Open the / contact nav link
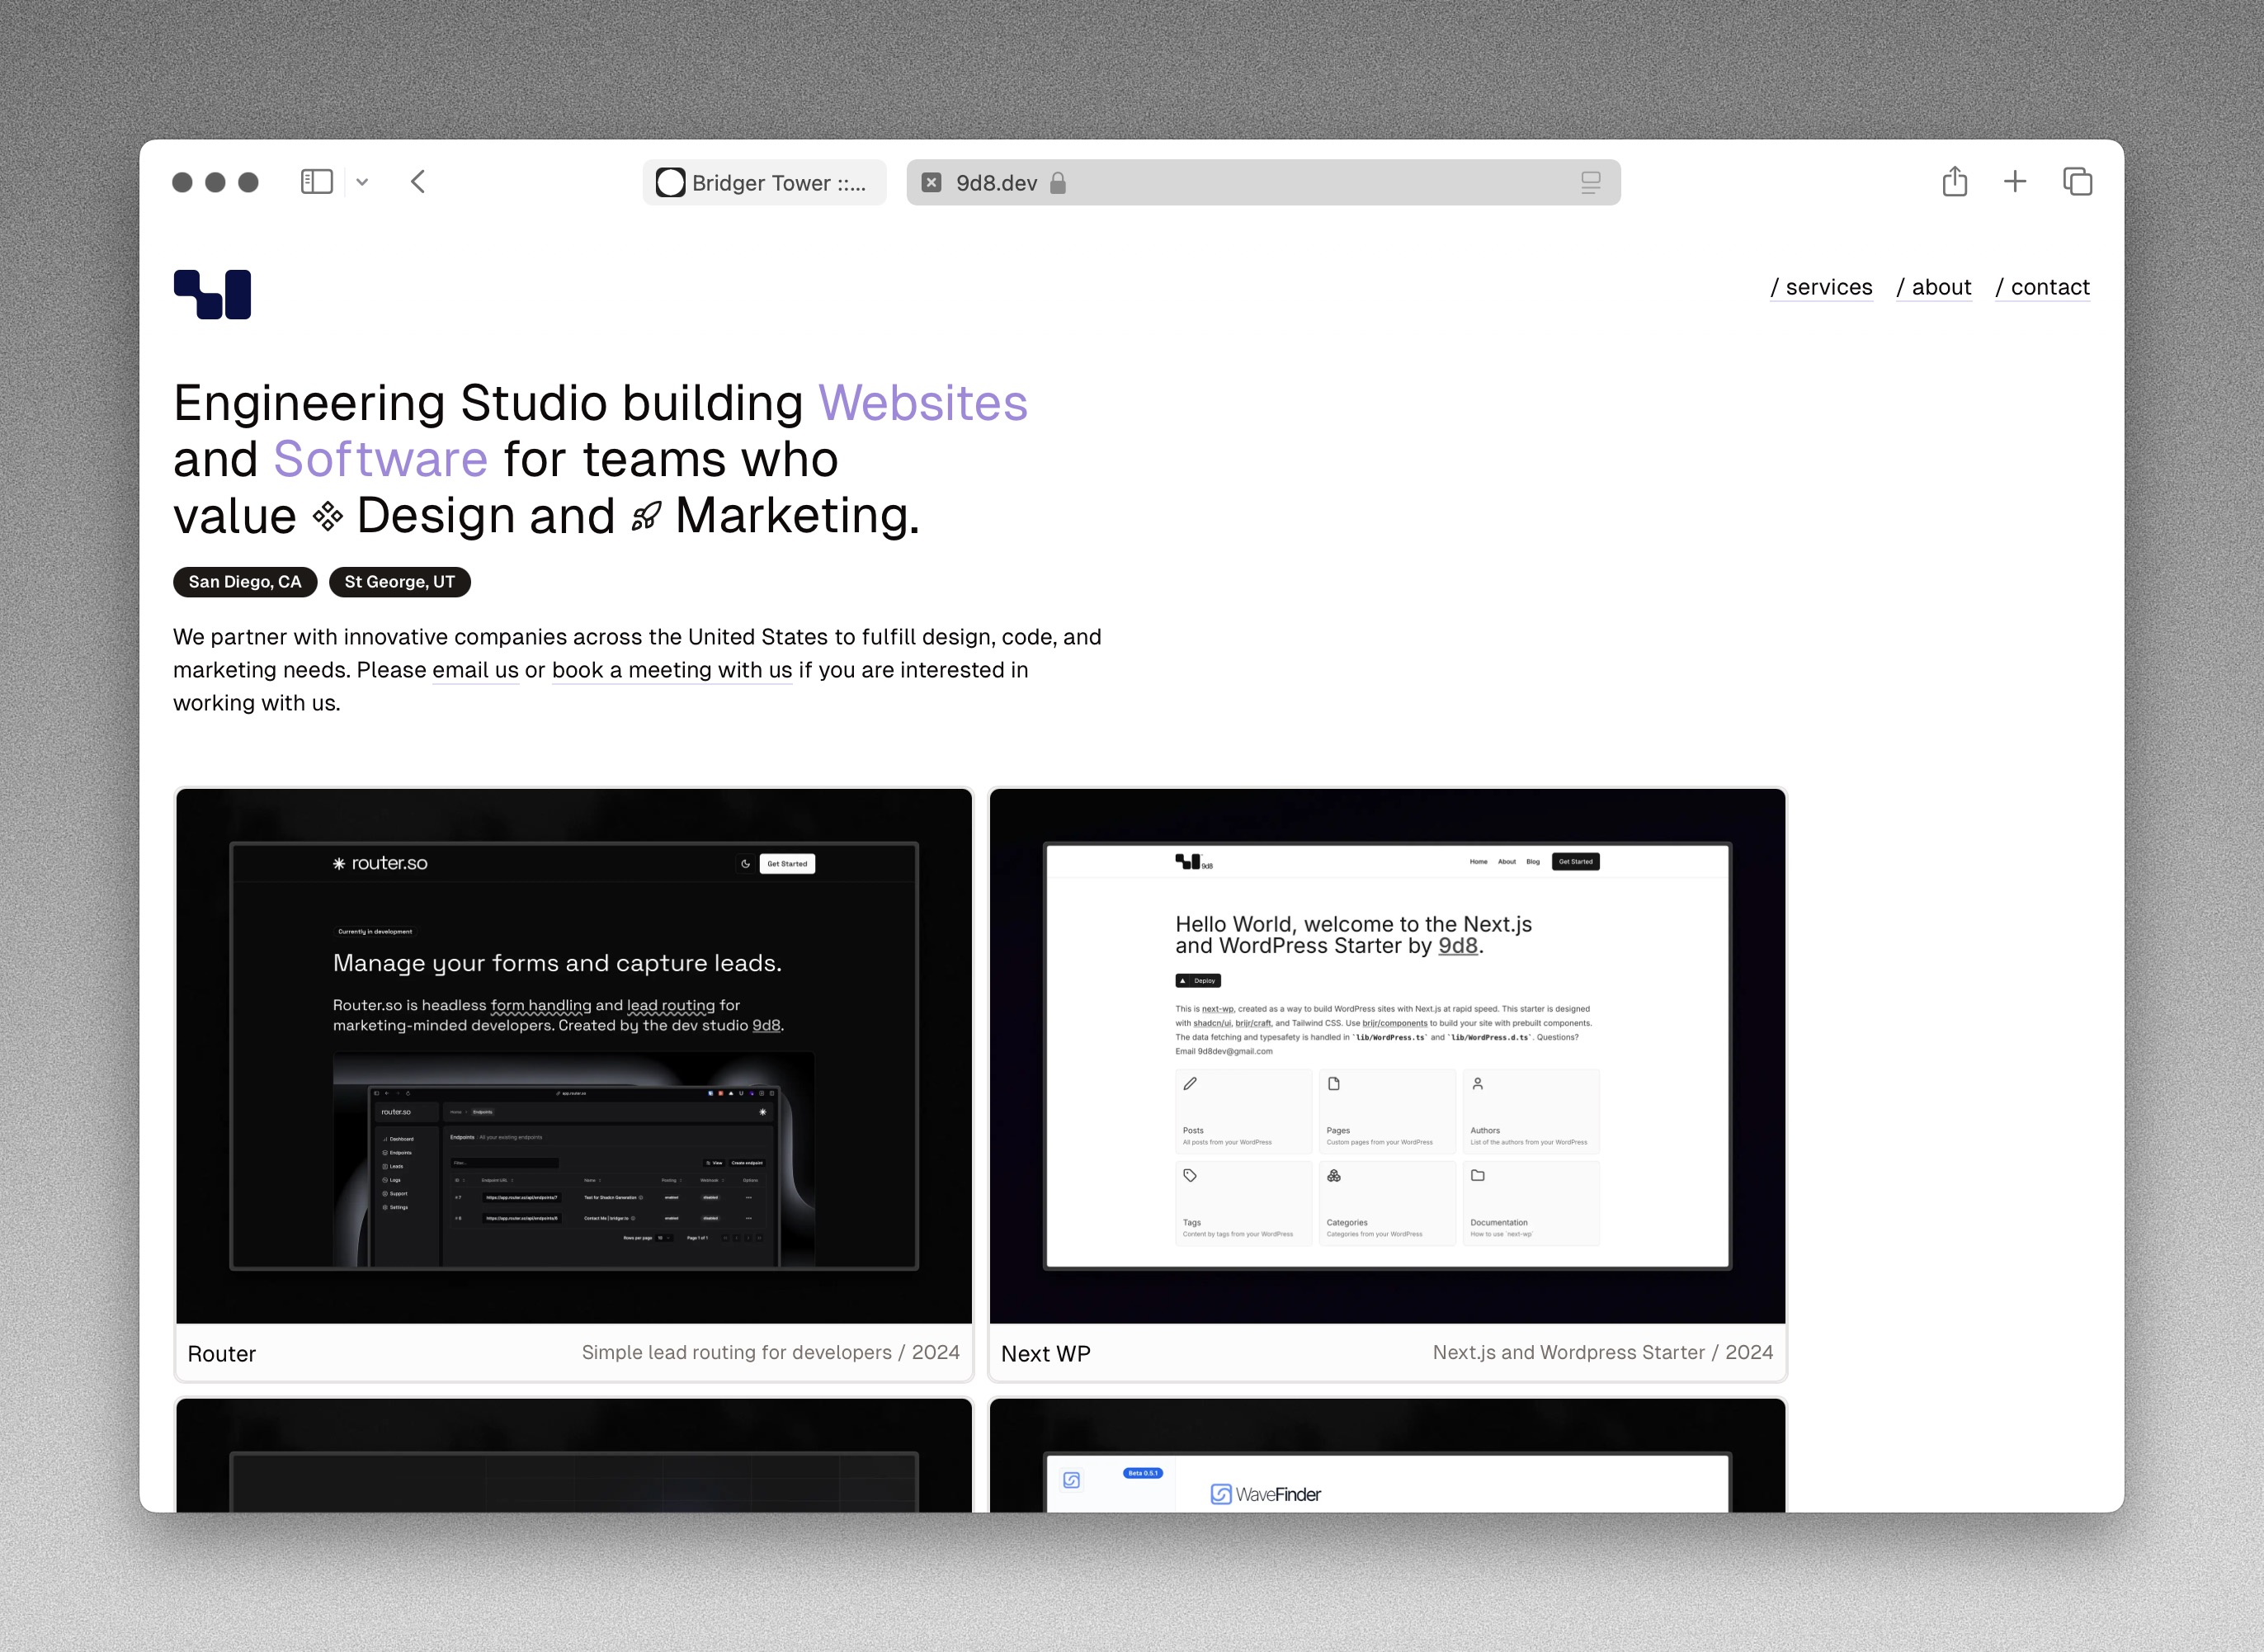 point(2042,287)
